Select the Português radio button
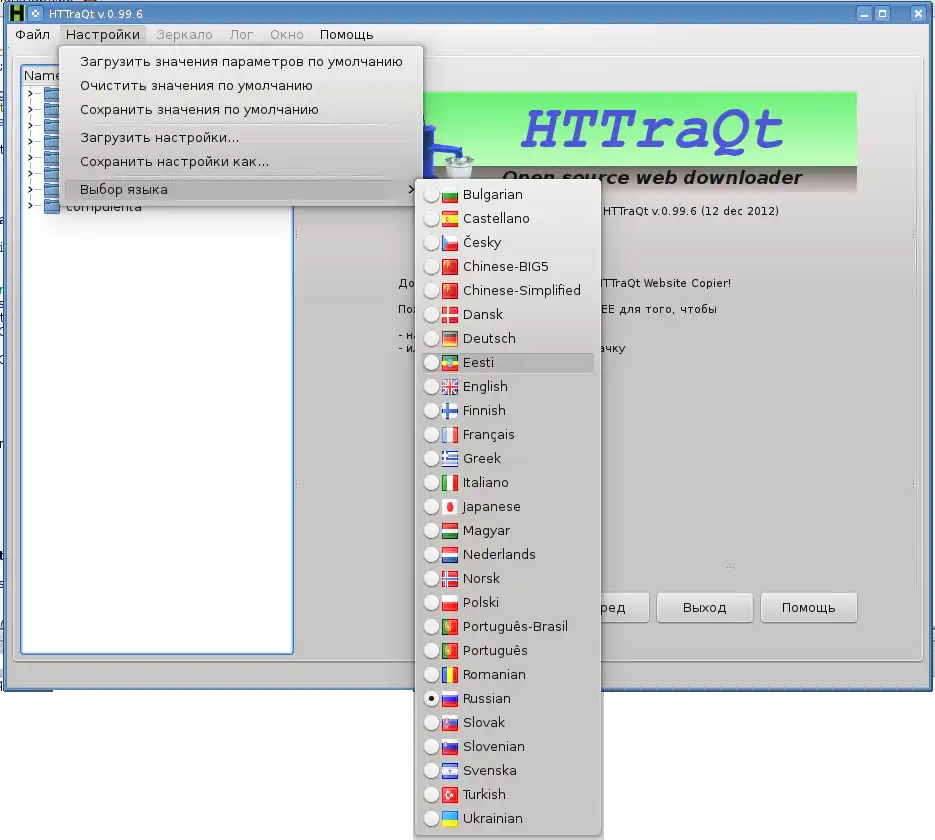The width and height of the screenshot is (935, 840). point(431,651)
